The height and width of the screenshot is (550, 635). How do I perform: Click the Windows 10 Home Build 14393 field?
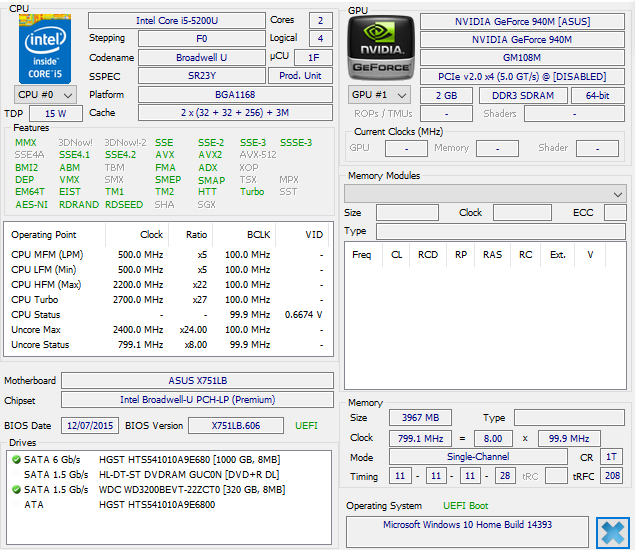click(467, 532)
